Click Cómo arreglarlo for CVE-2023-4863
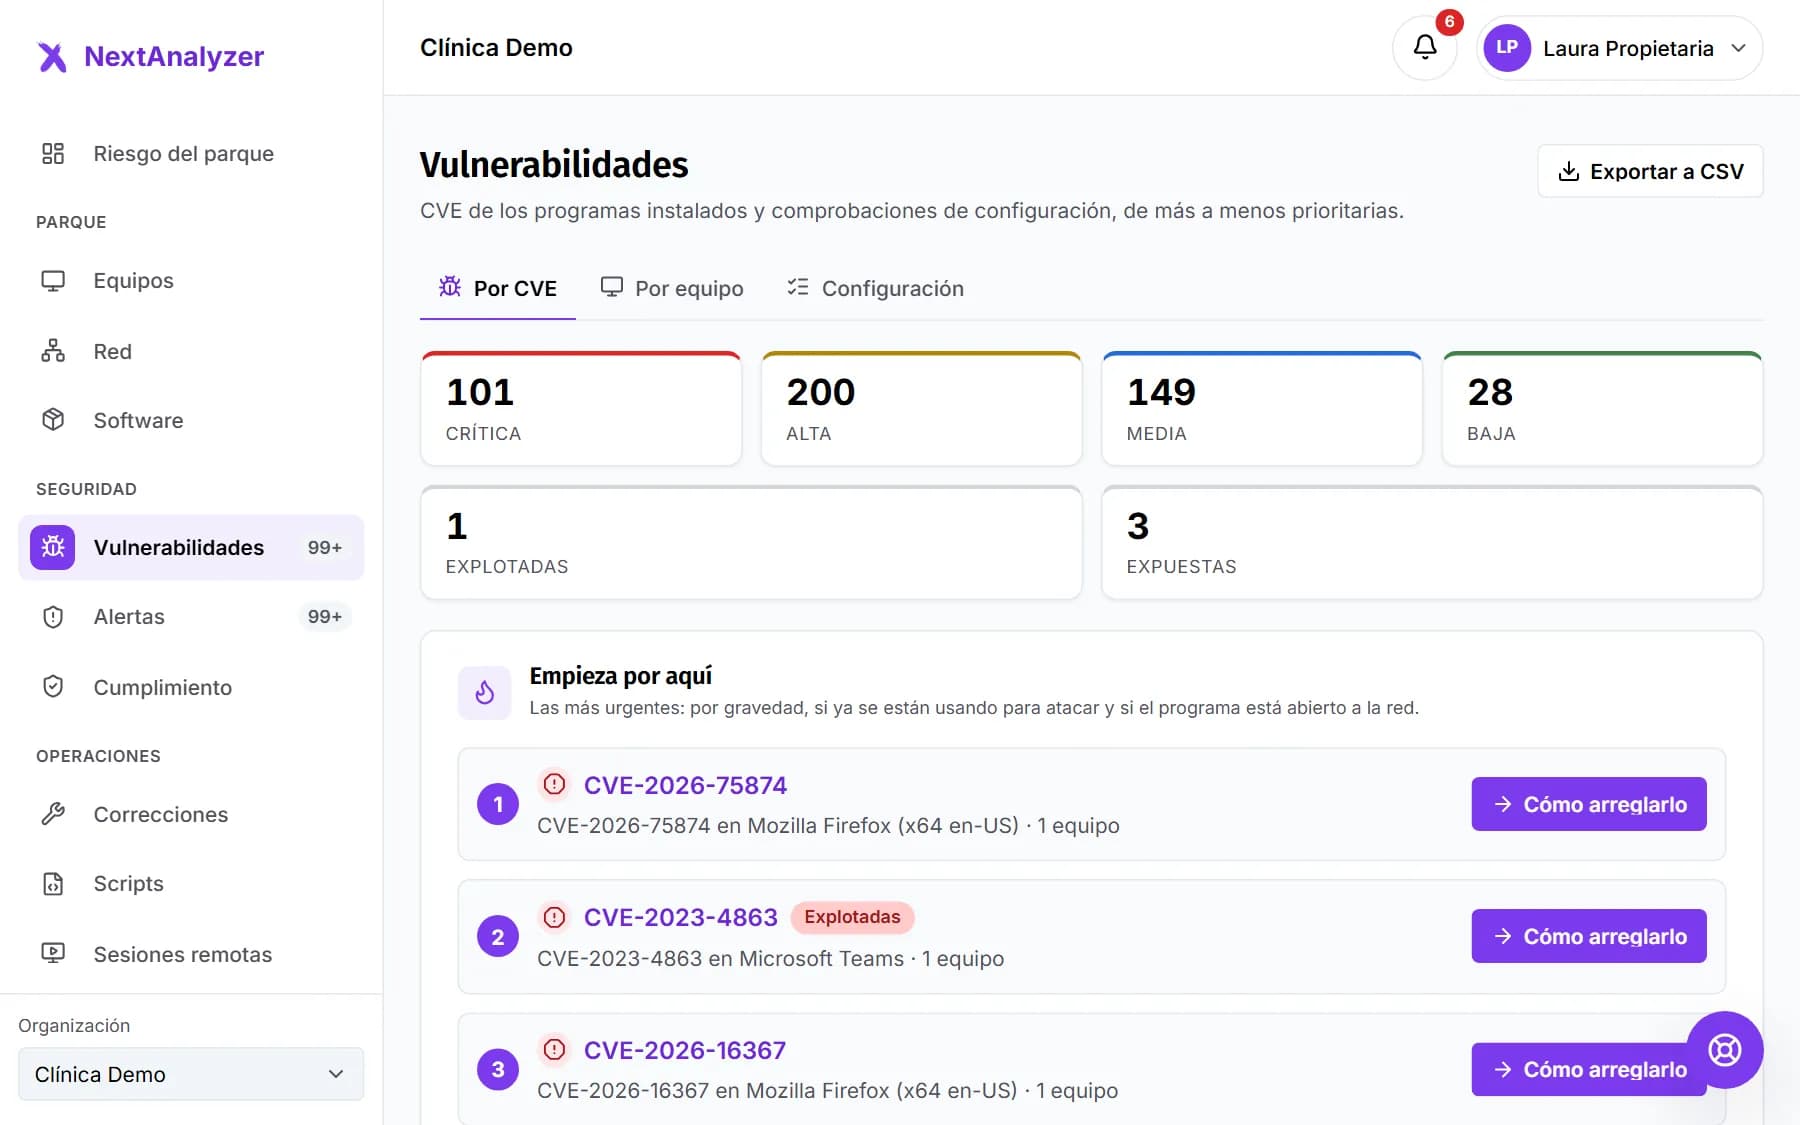 click(x=1589, y=936)
